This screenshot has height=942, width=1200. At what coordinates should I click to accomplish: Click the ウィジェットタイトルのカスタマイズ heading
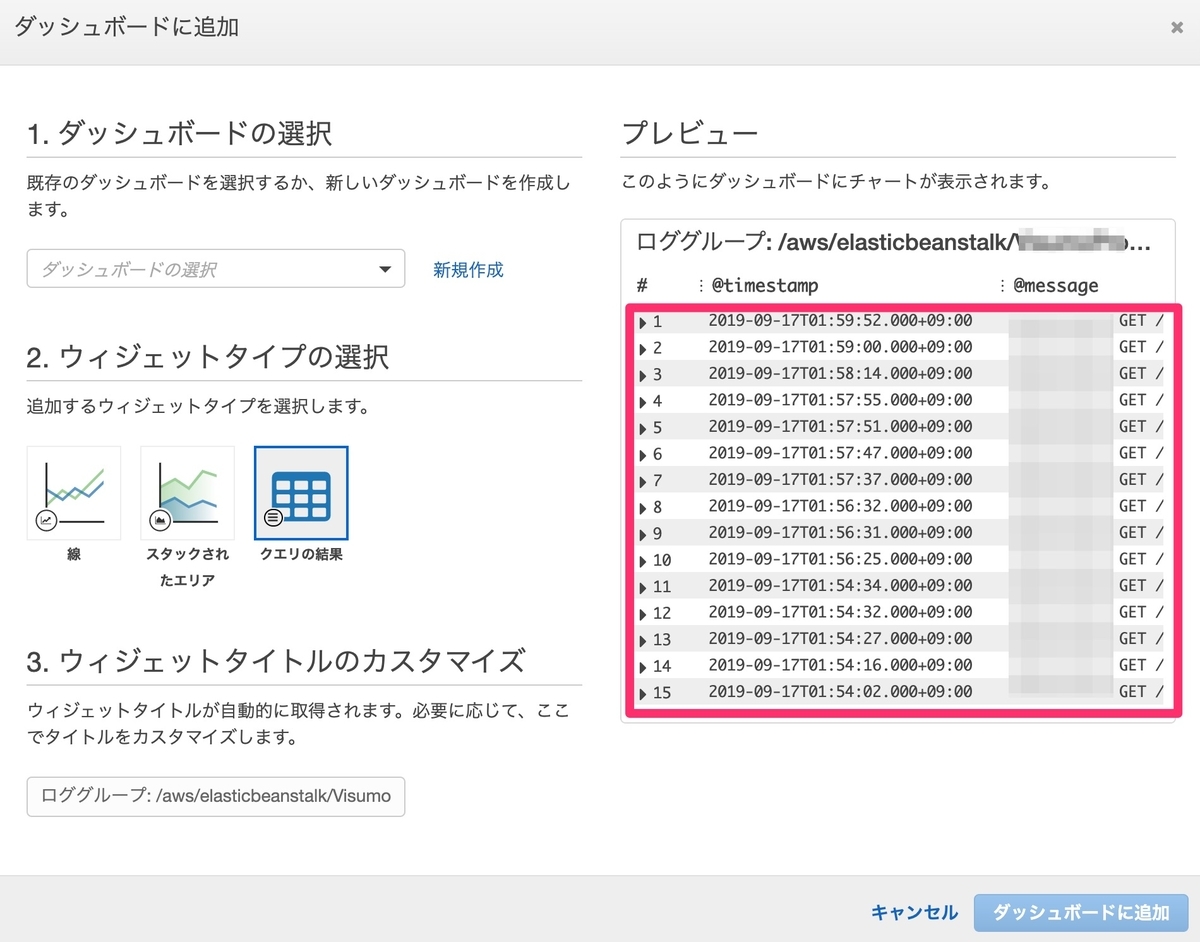(276, 661)
